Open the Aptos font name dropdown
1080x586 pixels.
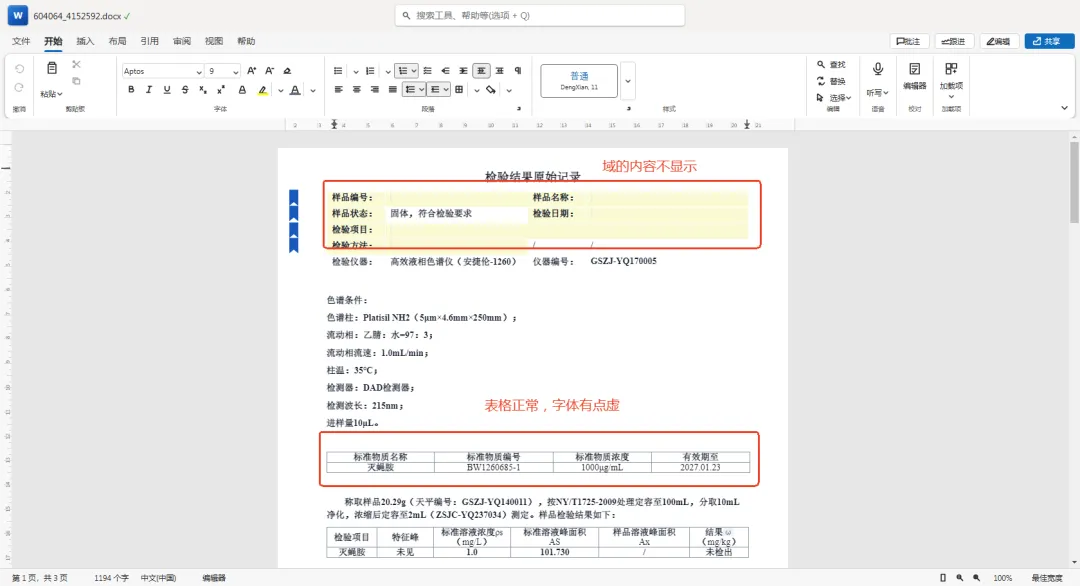tap(198, 72)
